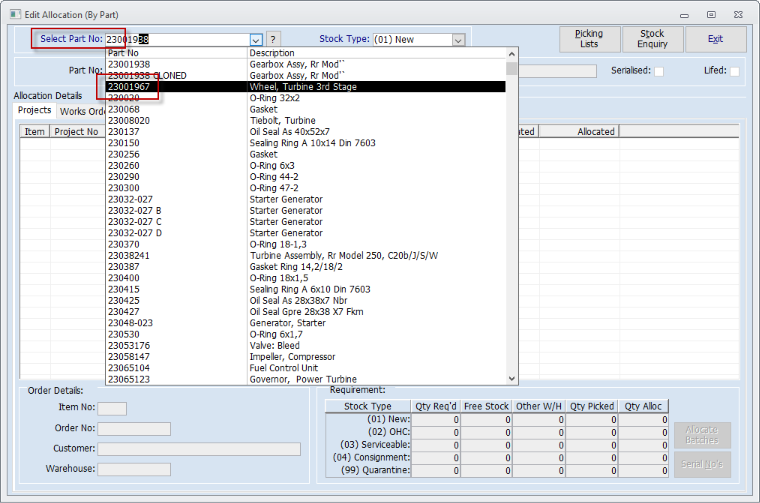The height and width of the screenshot is (503, 760).
Task: Select part 23032-027 C Starter Generator
Action: [x=305, y=221]
